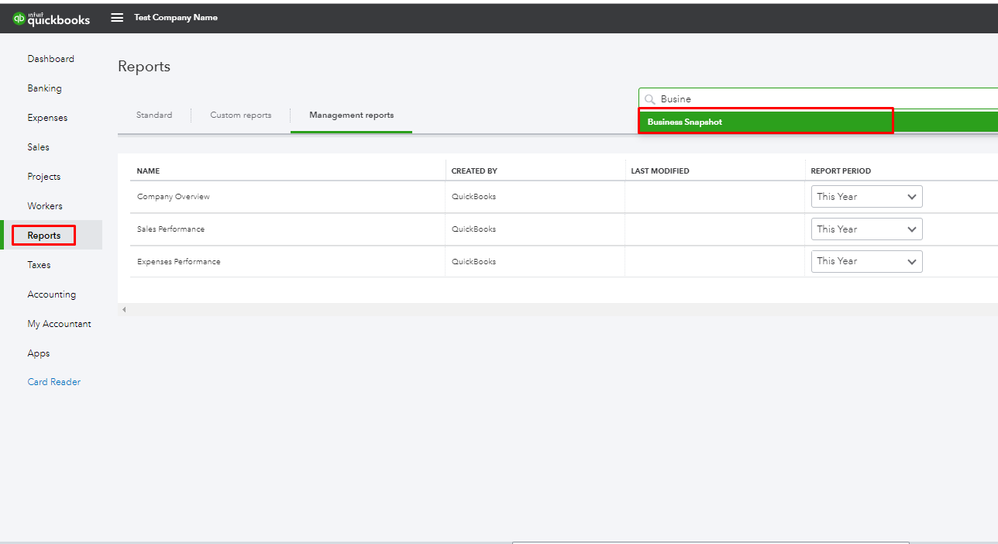Open My Accountant in the sidebar
The image size is (998, 544).
tap(59, 324)
